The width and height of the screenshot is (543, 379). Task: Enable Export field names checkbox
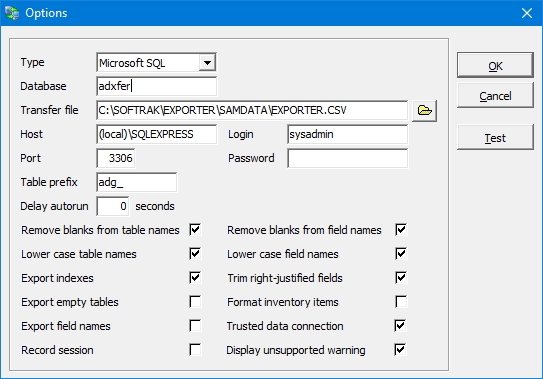tap(195, 326)
